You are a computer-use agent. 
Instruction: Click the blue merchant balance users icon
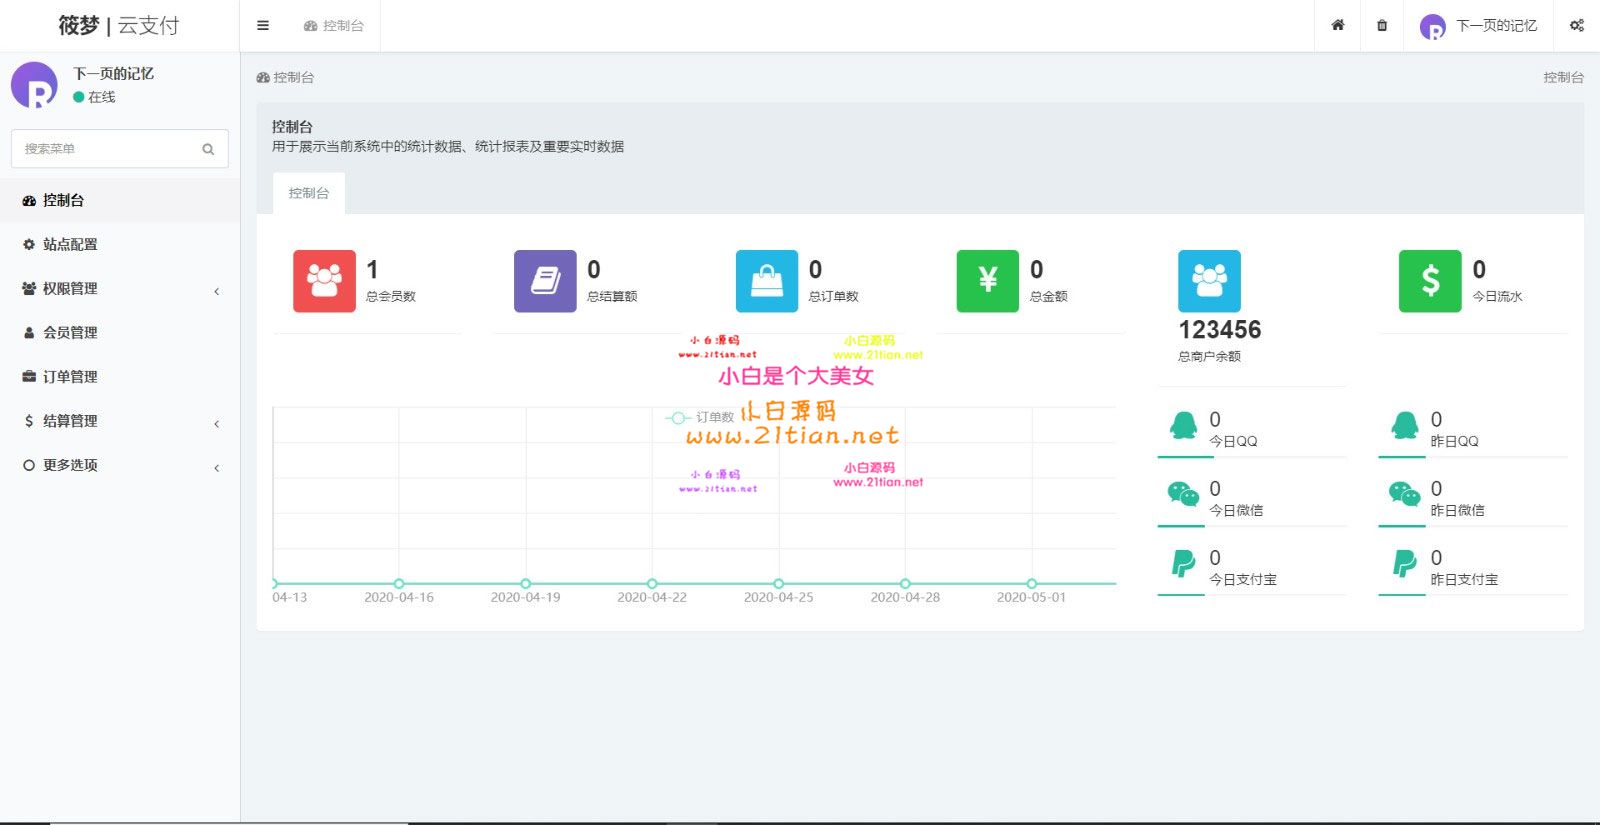pyautogui.click(x=1209, y=281)
